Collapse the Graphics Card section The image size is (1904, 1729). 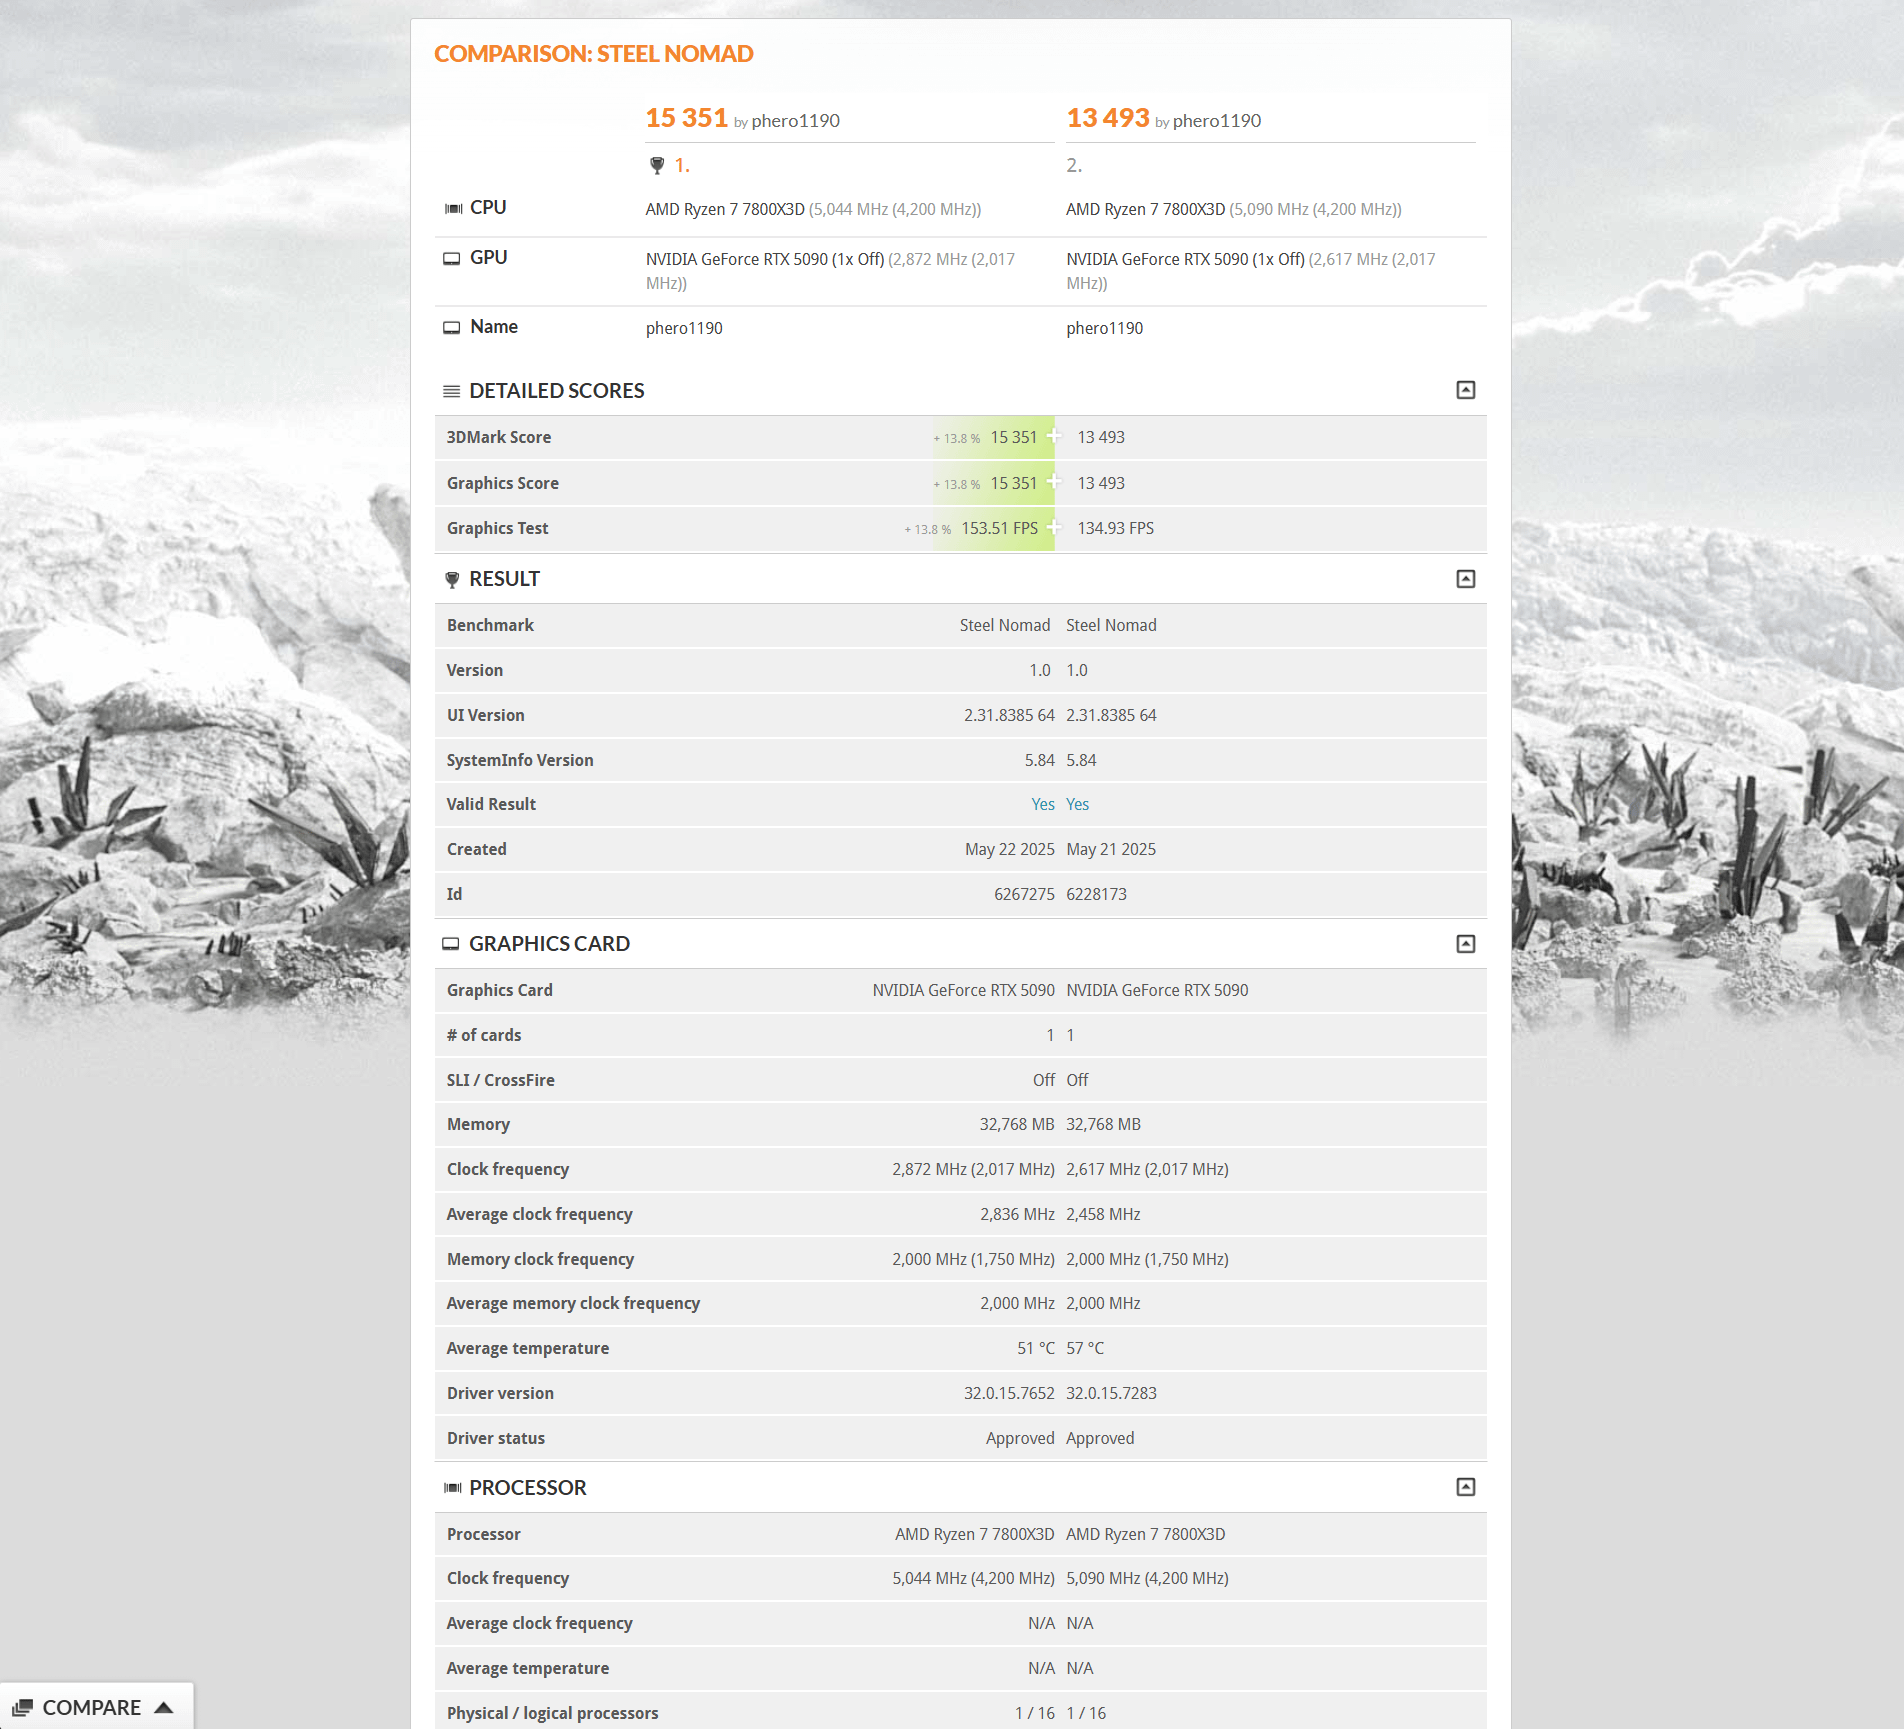tap(1465, 944)
